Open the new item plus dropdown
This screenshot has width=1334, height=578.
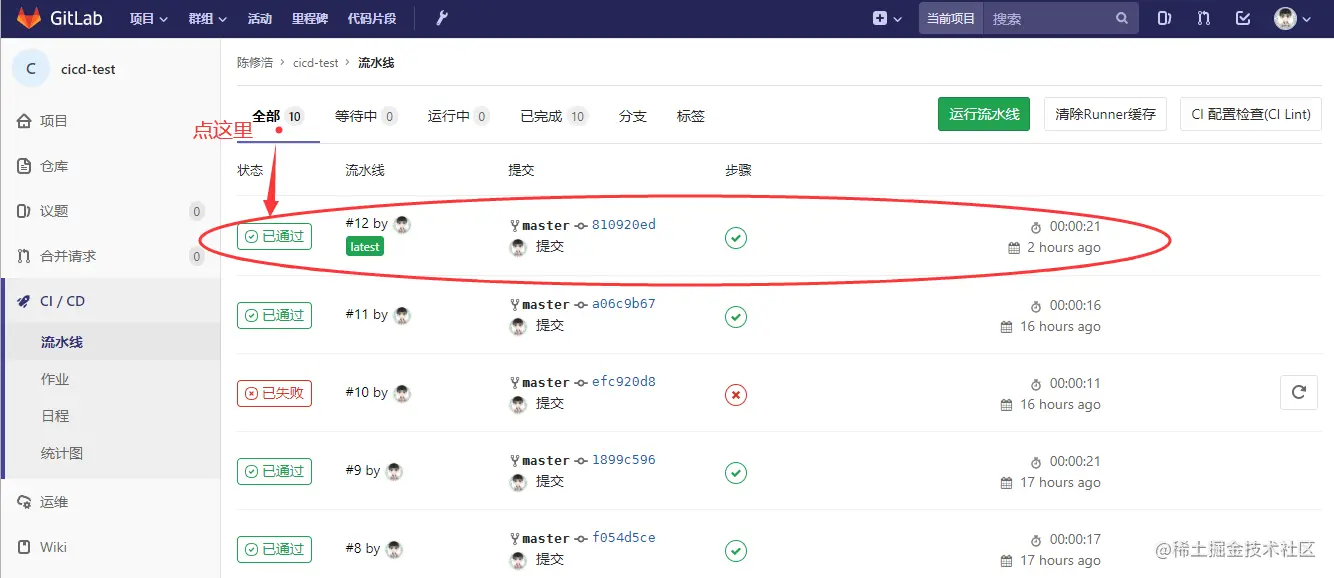pos(886,18)
